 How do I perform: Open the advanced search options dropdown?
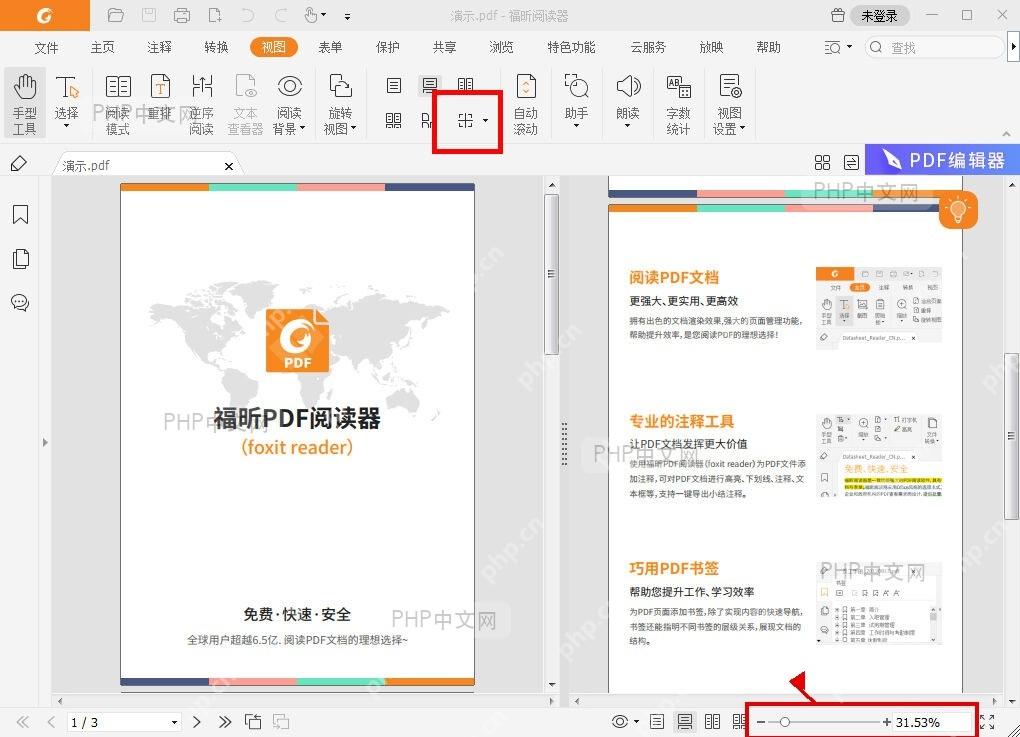pyautogui.click(x=838, y=47)
